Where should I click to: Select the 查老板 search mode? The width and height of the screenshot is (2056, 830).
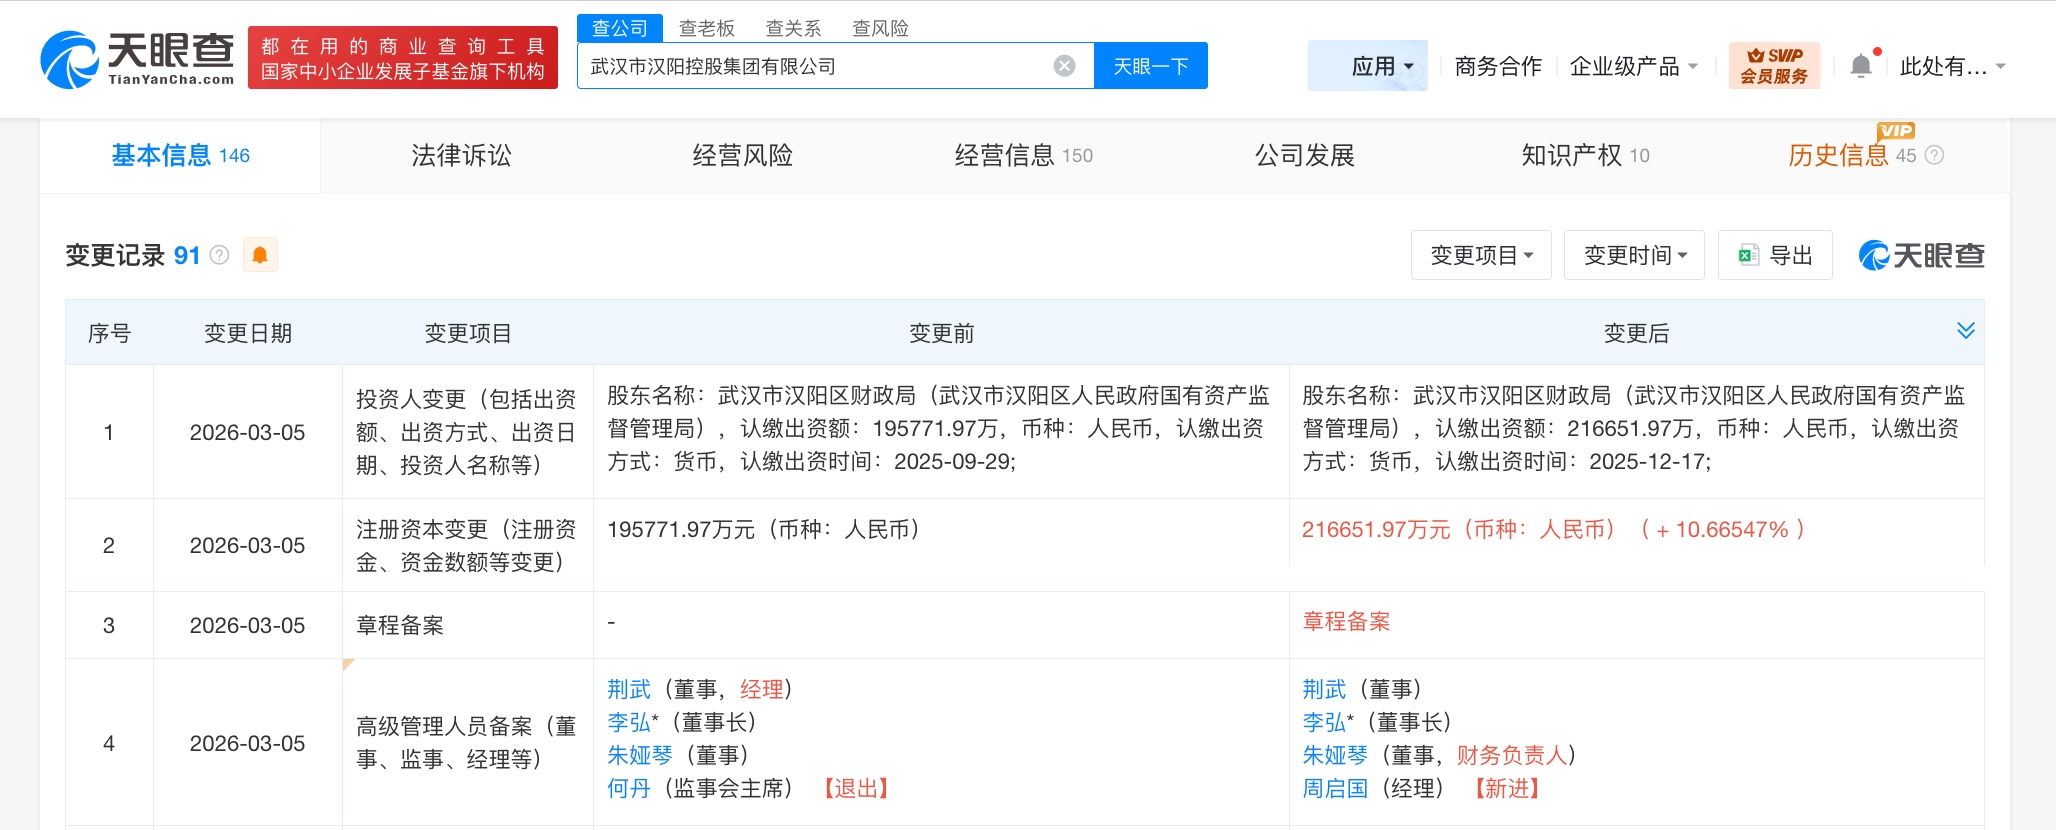(x=707, y=28)
